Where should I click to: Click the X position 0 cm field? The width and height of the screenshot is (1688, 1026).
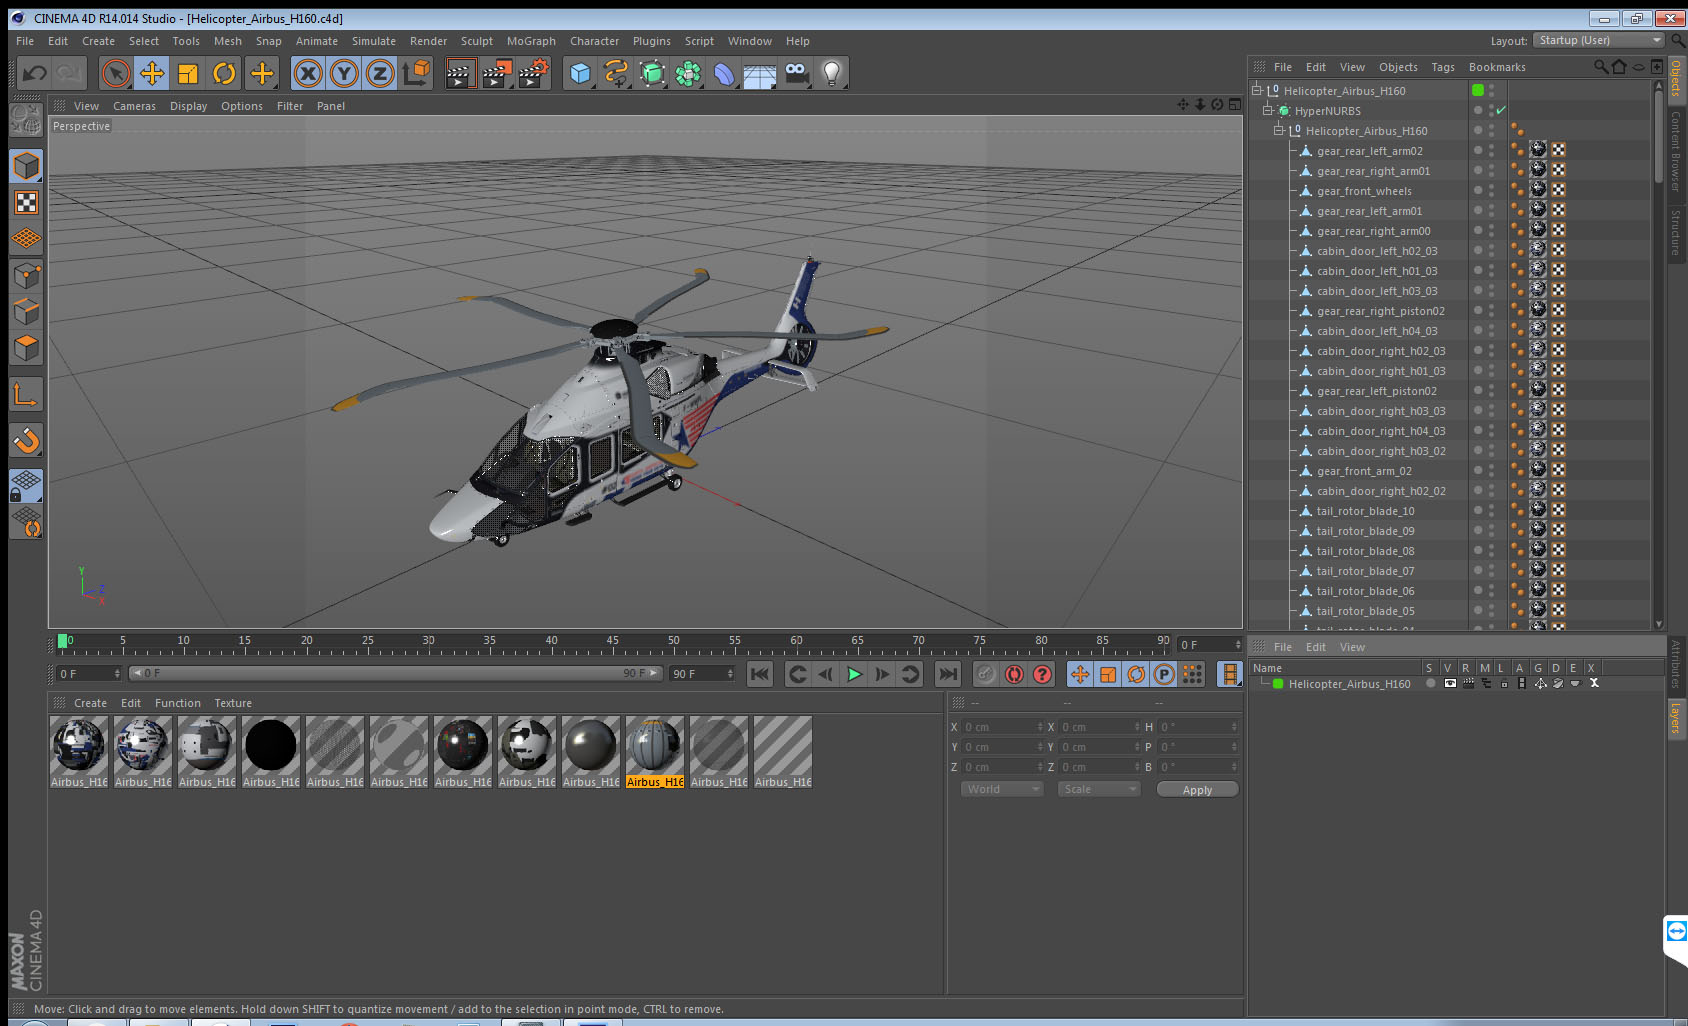(1004, 727)
